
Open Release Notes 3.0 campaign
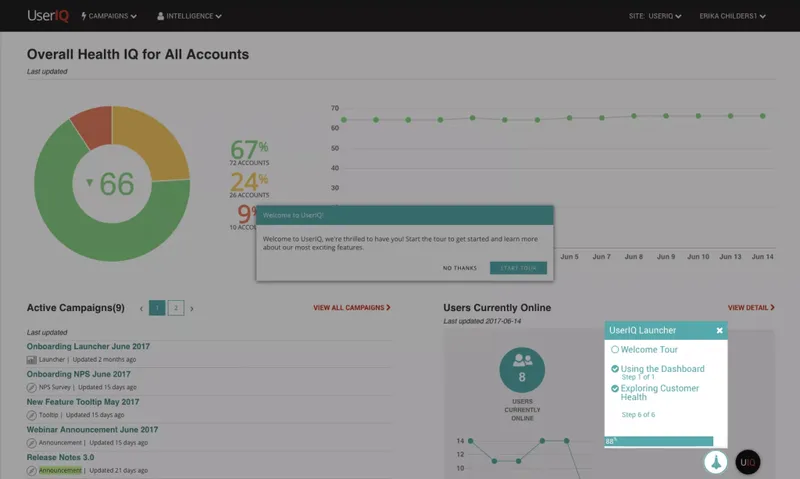pyautogui.click(x=60, y=458)
